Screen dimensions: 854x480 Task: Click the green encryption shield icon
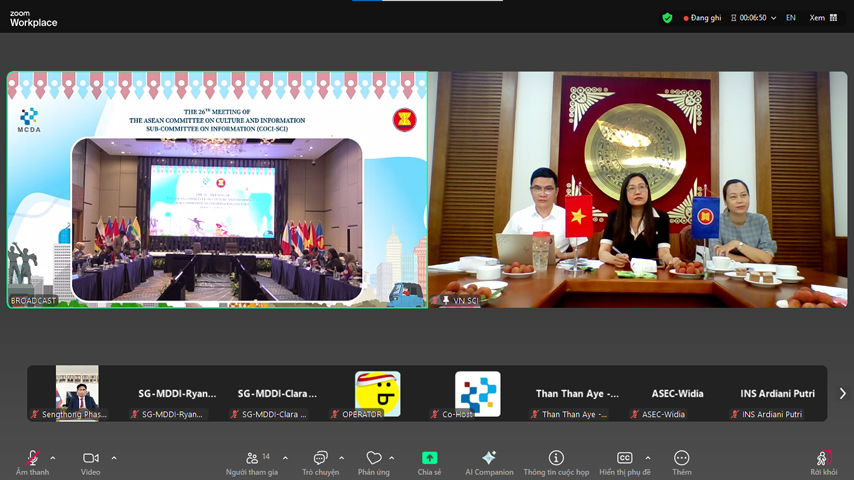coord(667,18)
